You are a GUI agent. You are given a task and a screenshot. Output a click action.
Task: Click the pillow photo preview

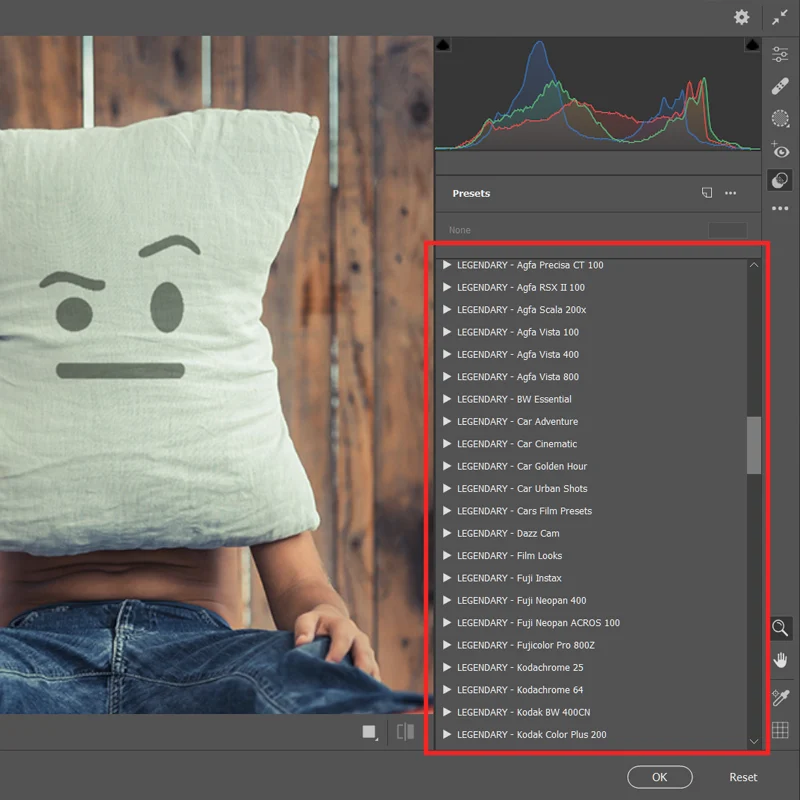(216, 374)
